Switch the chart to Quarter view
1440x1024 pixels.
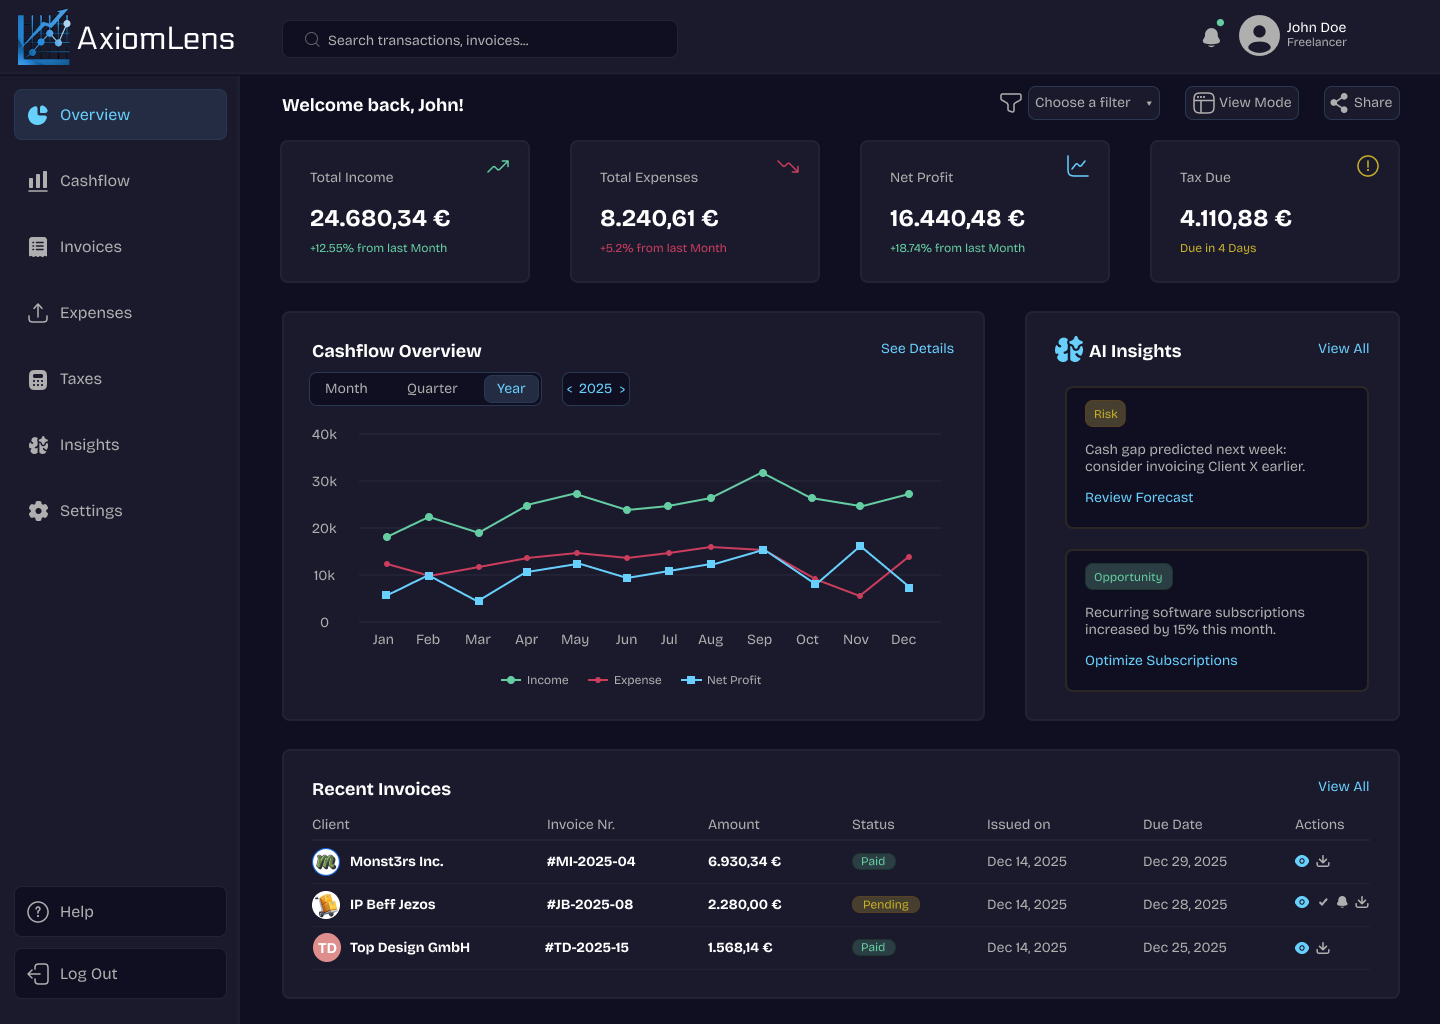432,388
